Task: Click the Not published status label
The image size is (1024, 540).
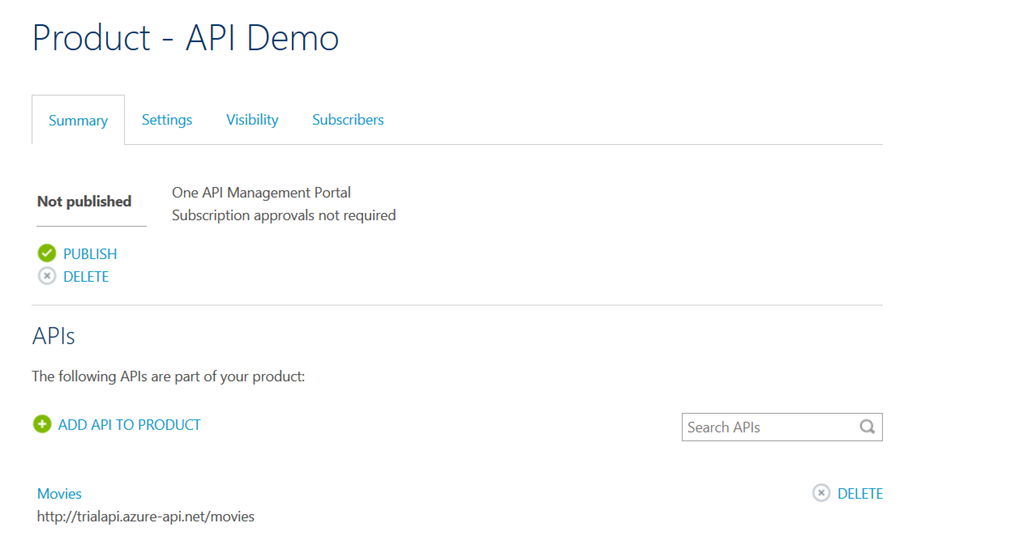Action: (84, 201)
